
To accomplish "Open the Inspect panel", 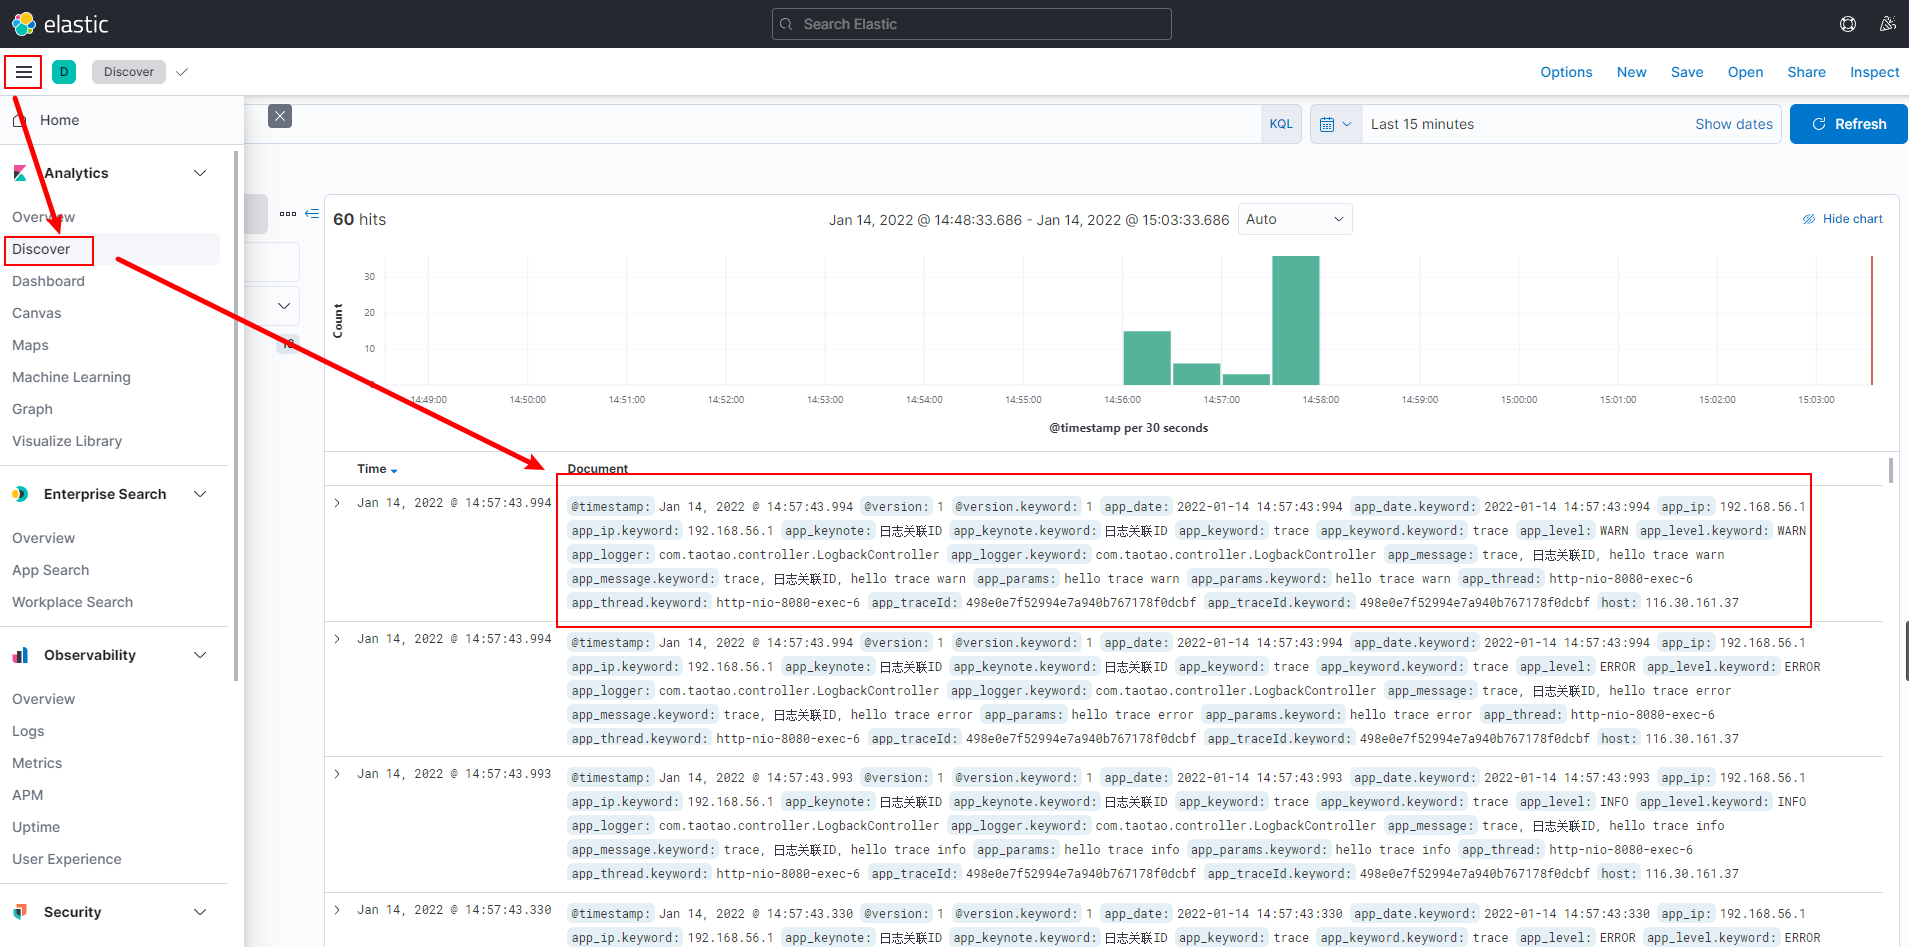I will (x=1875, y=72).
